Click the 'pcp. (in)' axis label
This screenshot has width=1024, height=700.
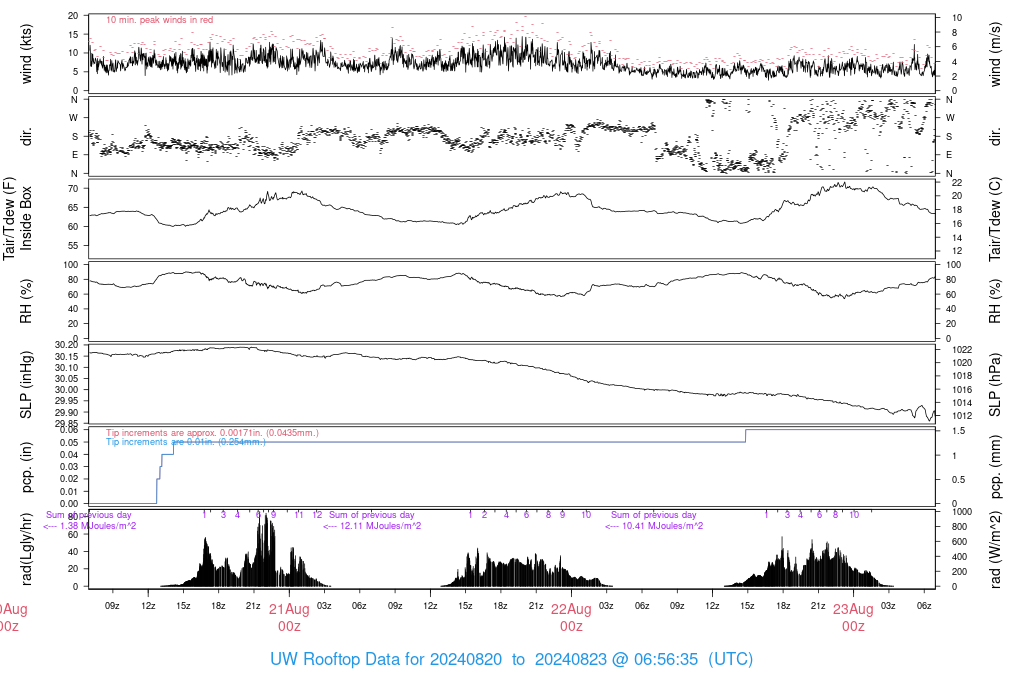click(26, 467)
